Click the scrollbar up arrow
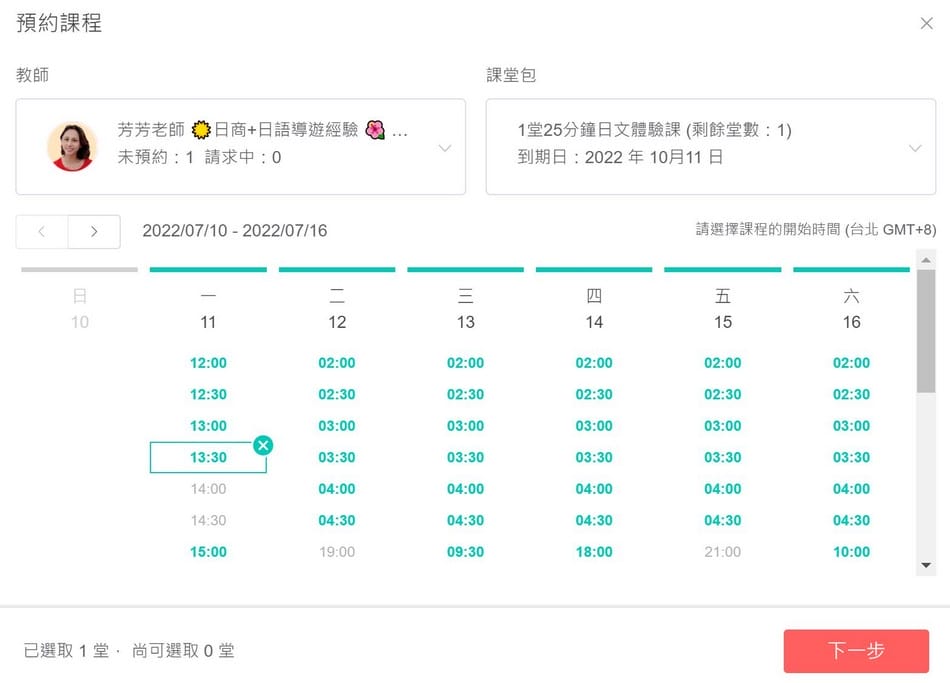Screen dimensions: 950x683 (x=926, y=260)
